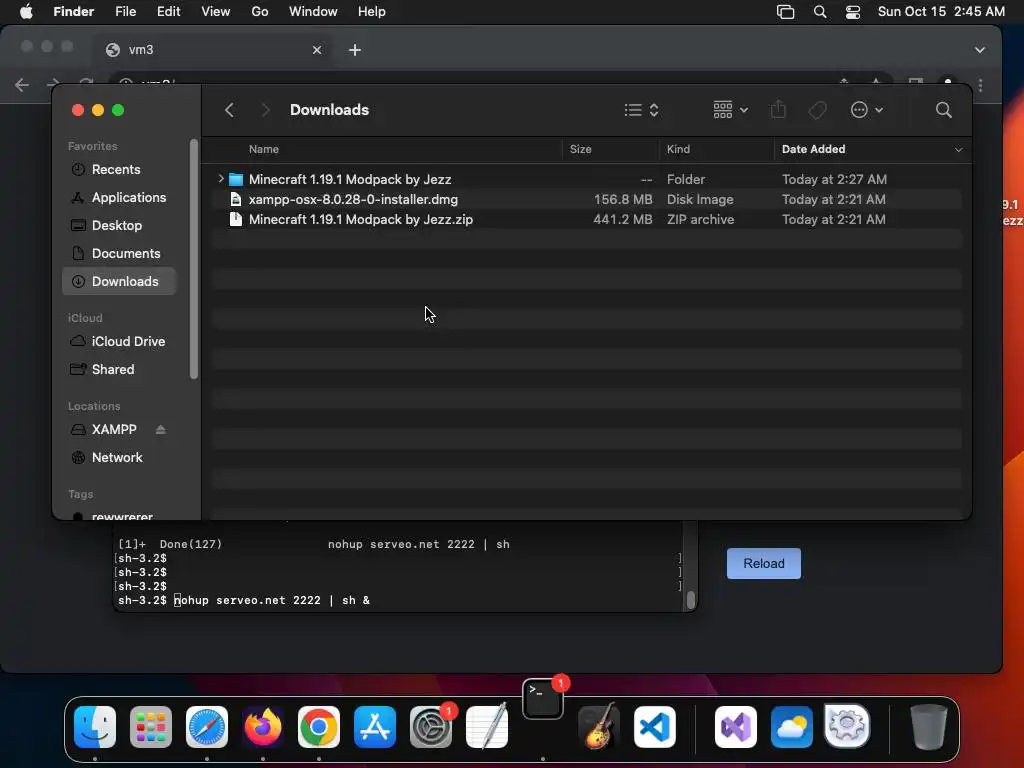Open the Edit menu
Screen dimensions: 1024x768
tap(168, 12)
